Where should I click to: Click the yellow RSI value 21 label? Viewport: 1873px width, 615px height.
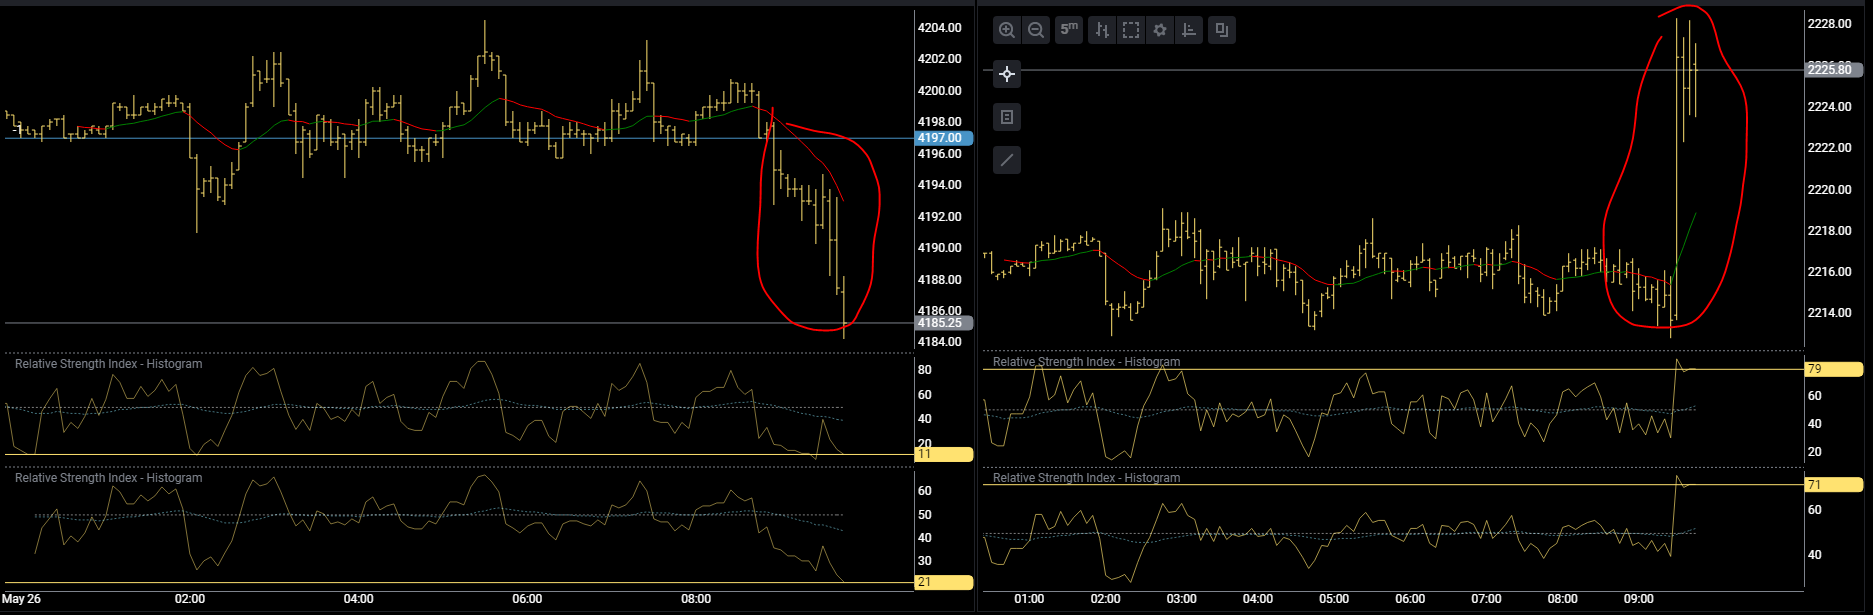[944, 582]
